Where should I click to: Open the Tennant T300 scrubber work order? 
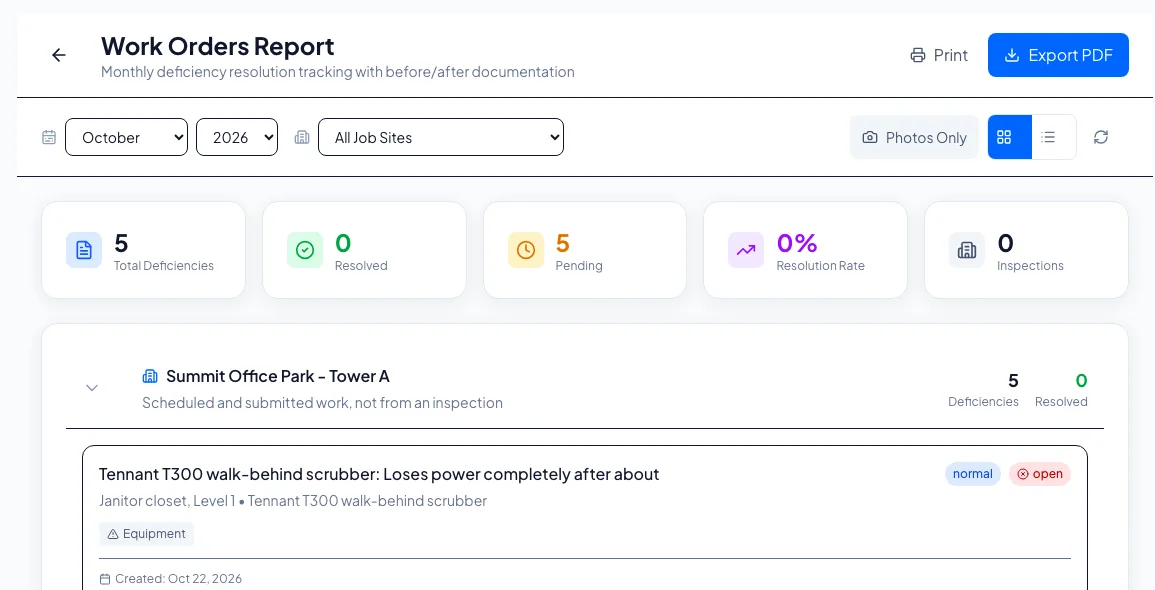pyautogui.click(x=379, y=474)
